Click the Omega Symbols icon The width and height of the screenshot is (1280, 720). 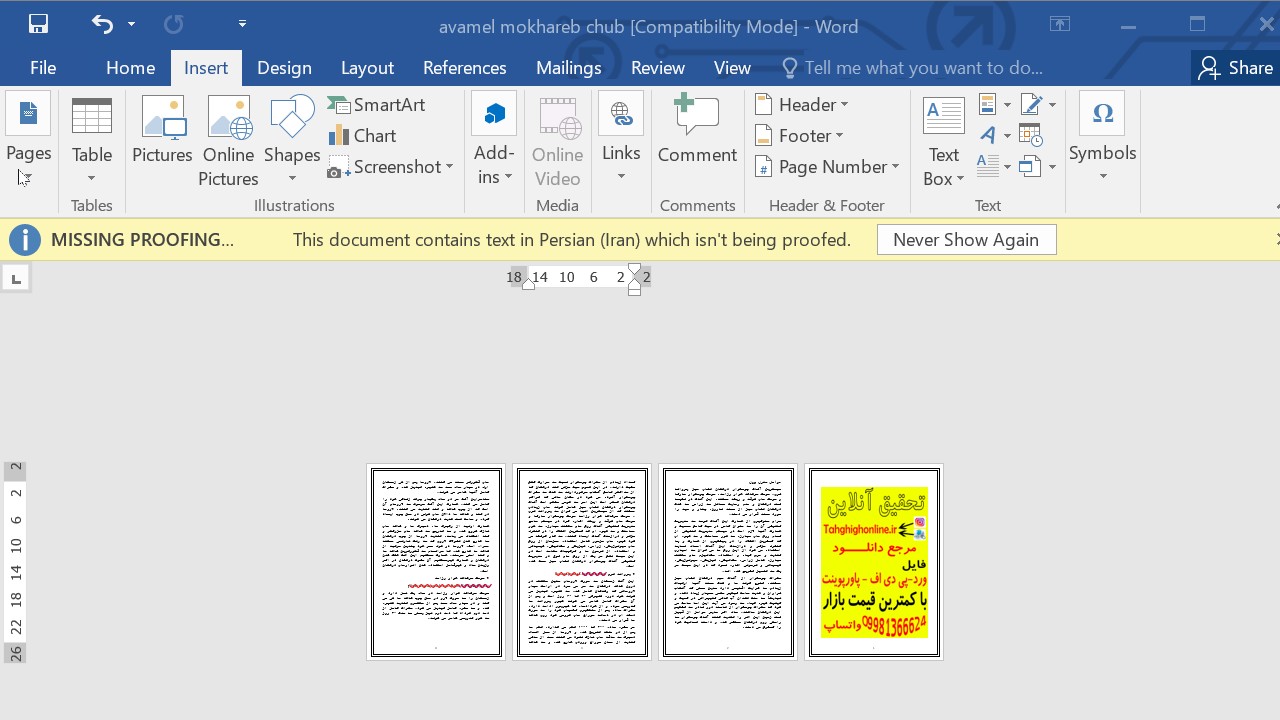click(x=1103, y=114)
